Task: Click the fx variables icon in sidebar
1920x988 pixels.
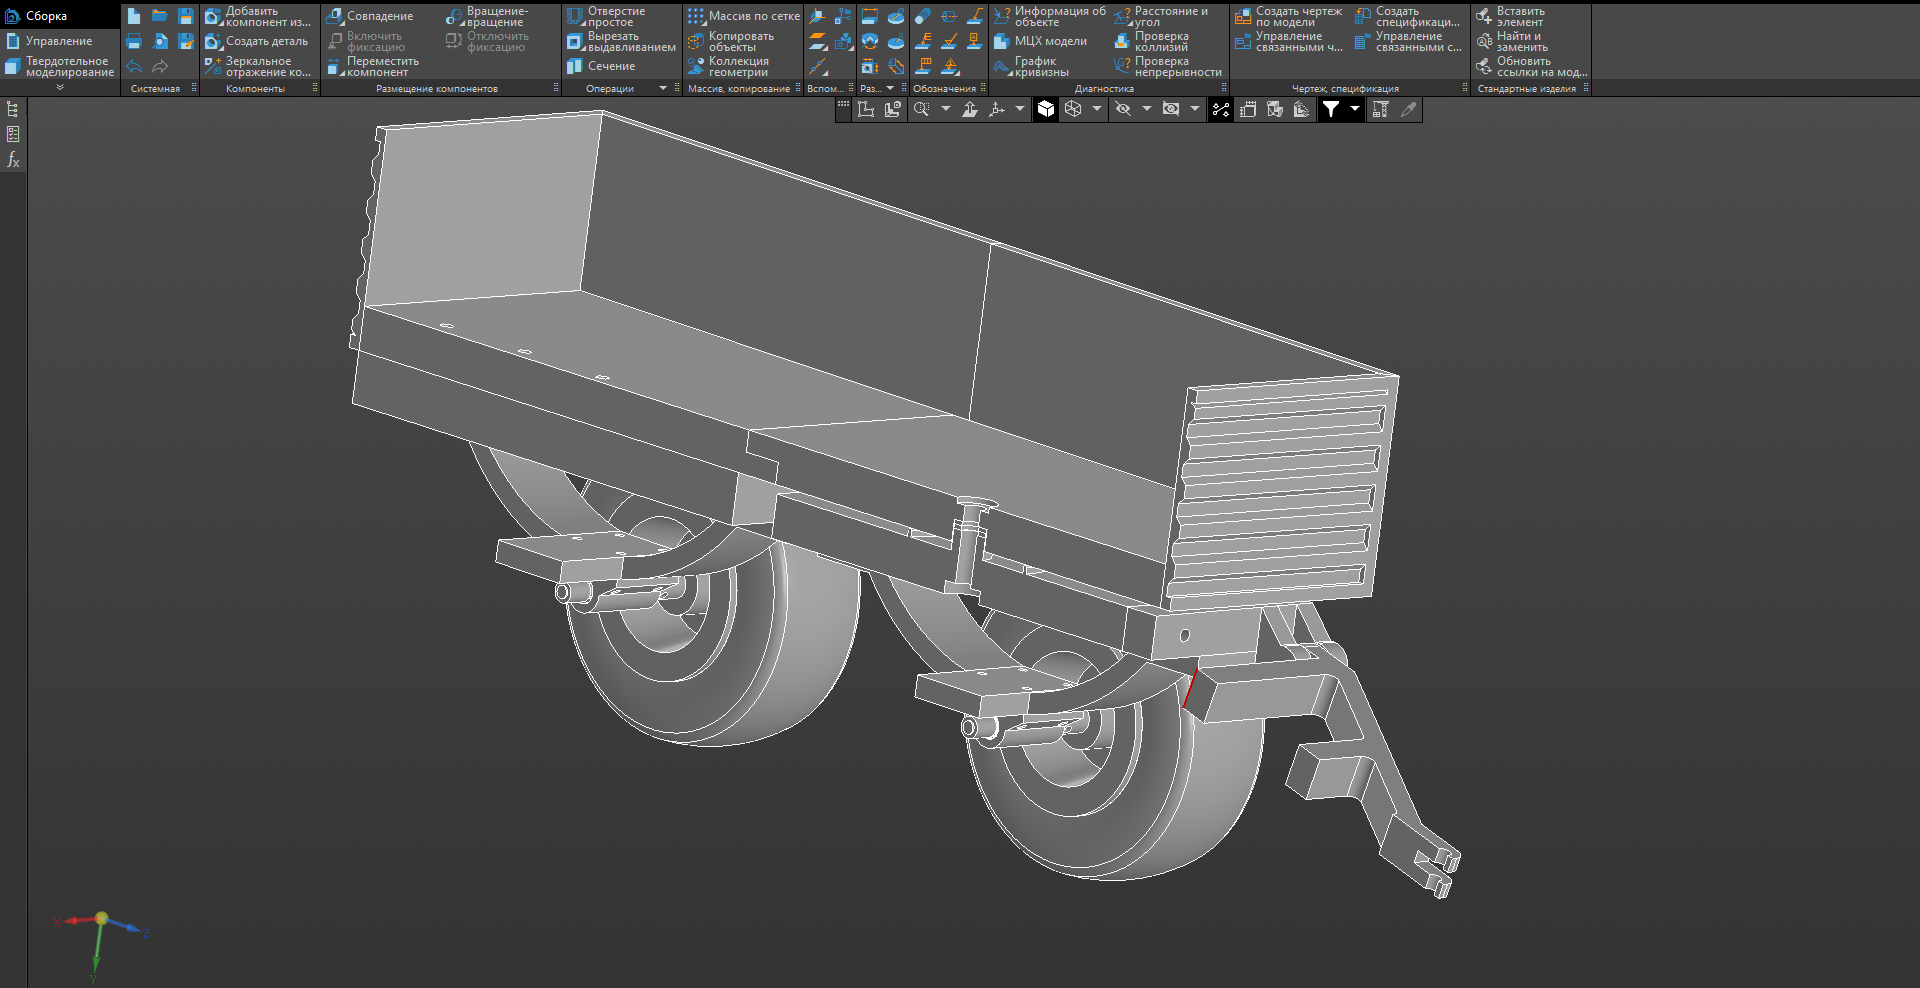Action: pyautogui.click(x=13, y=159)
